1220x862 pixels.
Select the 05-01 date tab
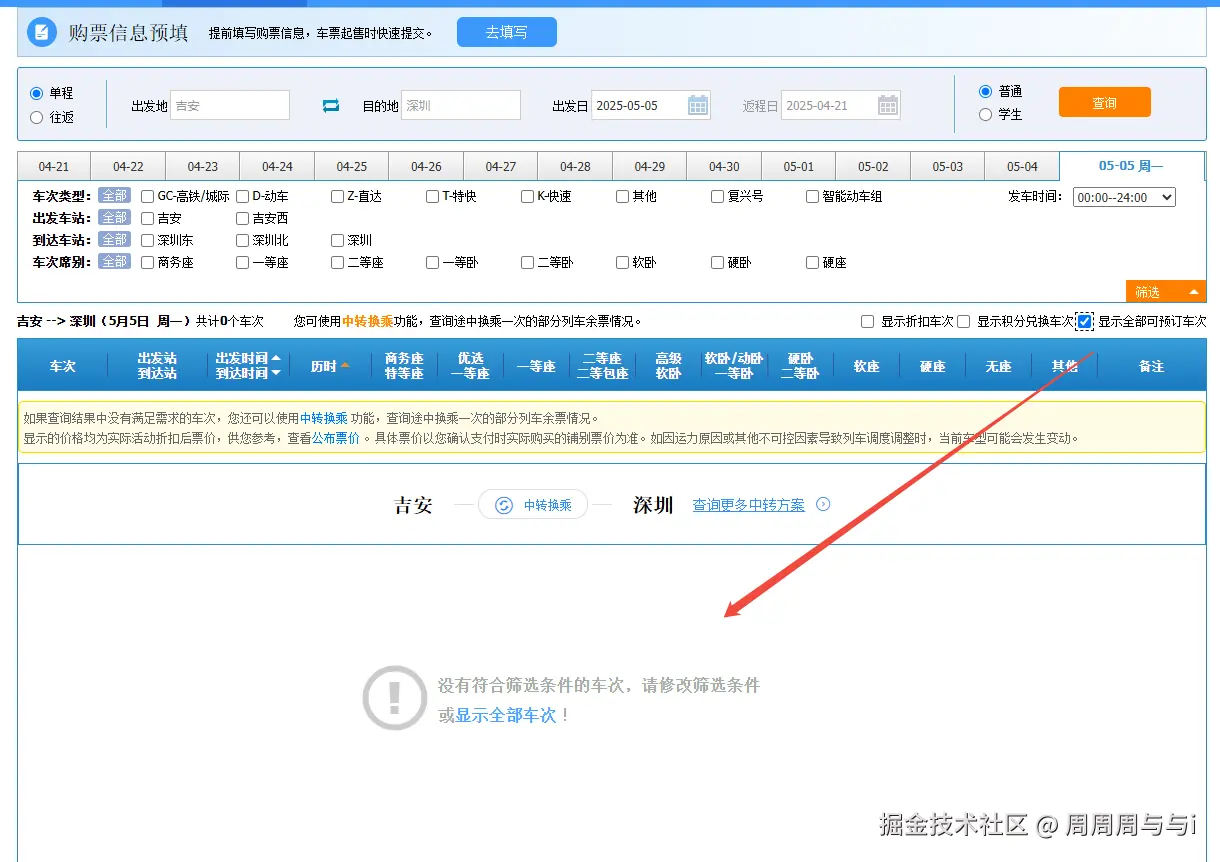[x=798, y=165]
